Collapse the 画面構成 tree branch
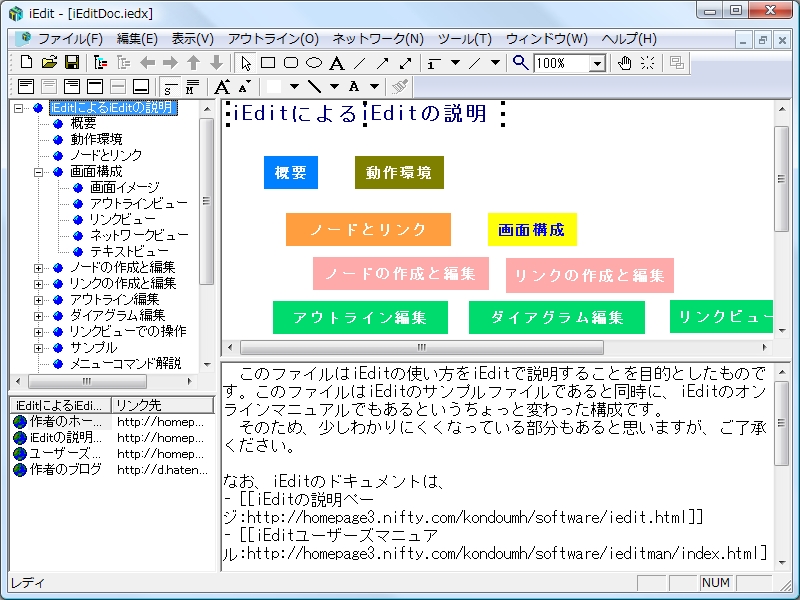 37,172
